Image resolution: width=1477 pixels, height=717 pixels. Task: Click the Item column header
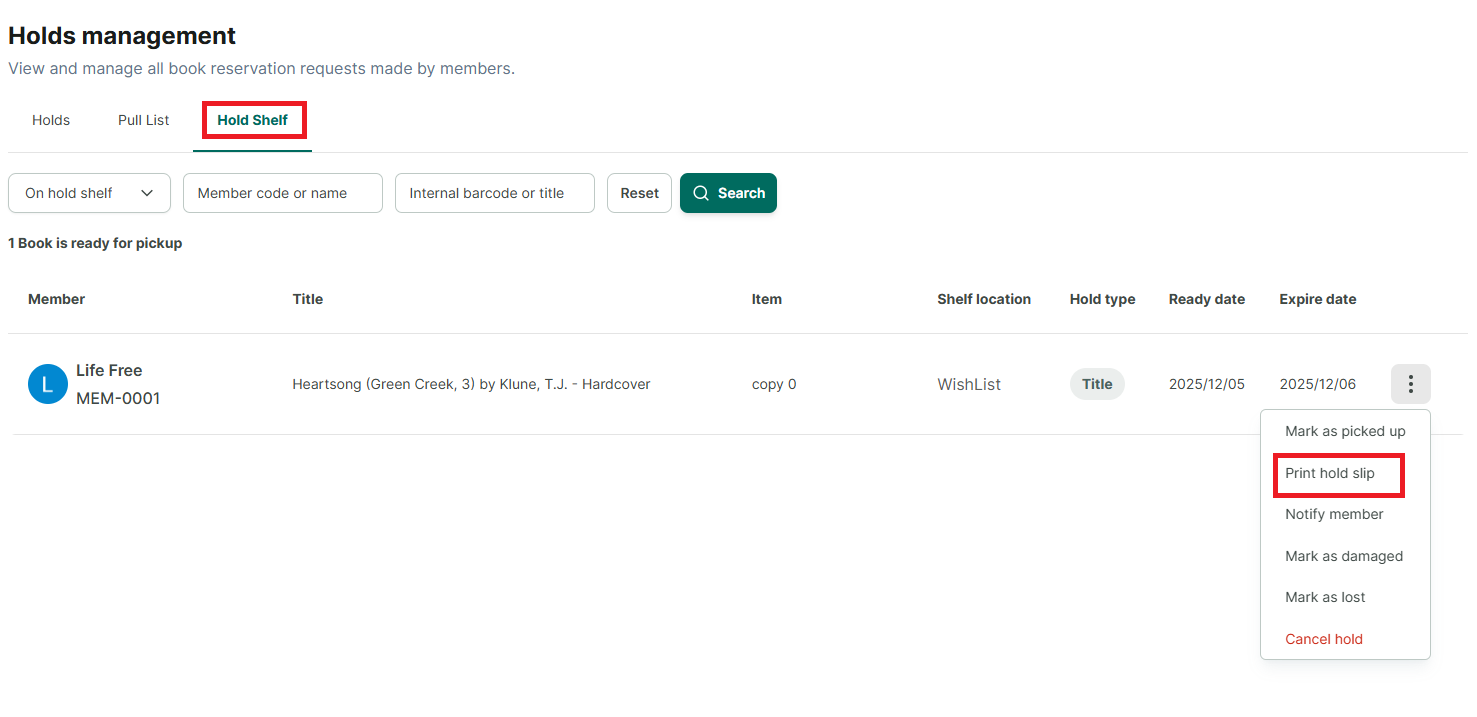(x=767, y=299)
